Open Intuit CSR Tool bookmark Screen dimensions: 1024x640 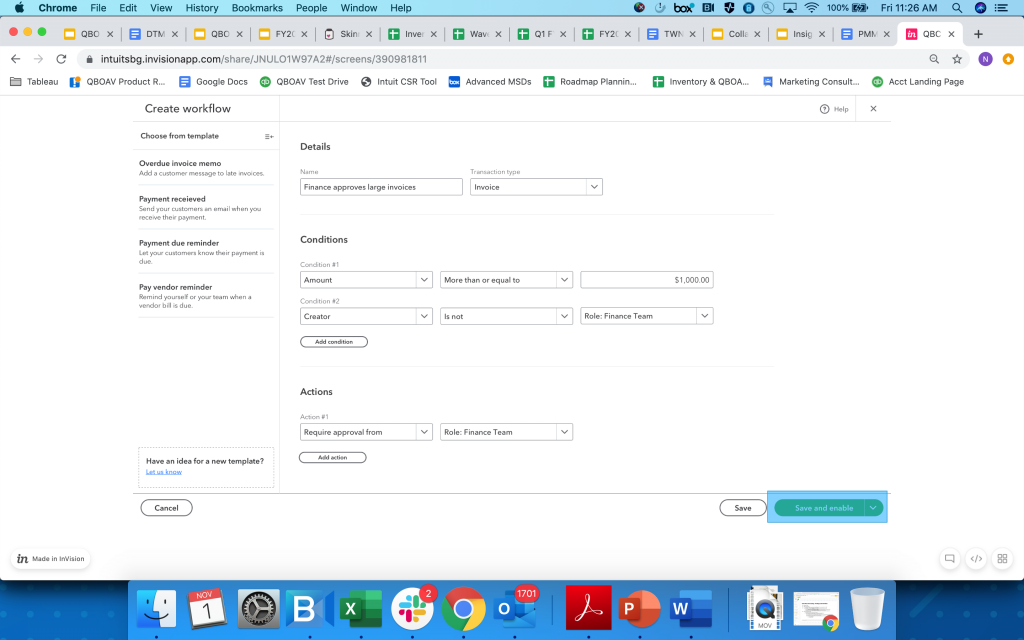point(399,82)
